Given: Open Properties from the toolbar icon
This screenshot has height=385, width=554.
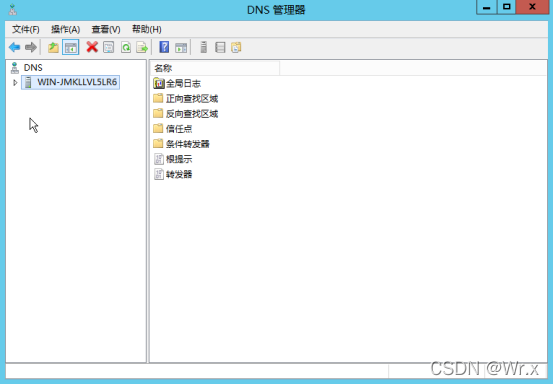Looking at the screenshot, I should tap(109, 47).
